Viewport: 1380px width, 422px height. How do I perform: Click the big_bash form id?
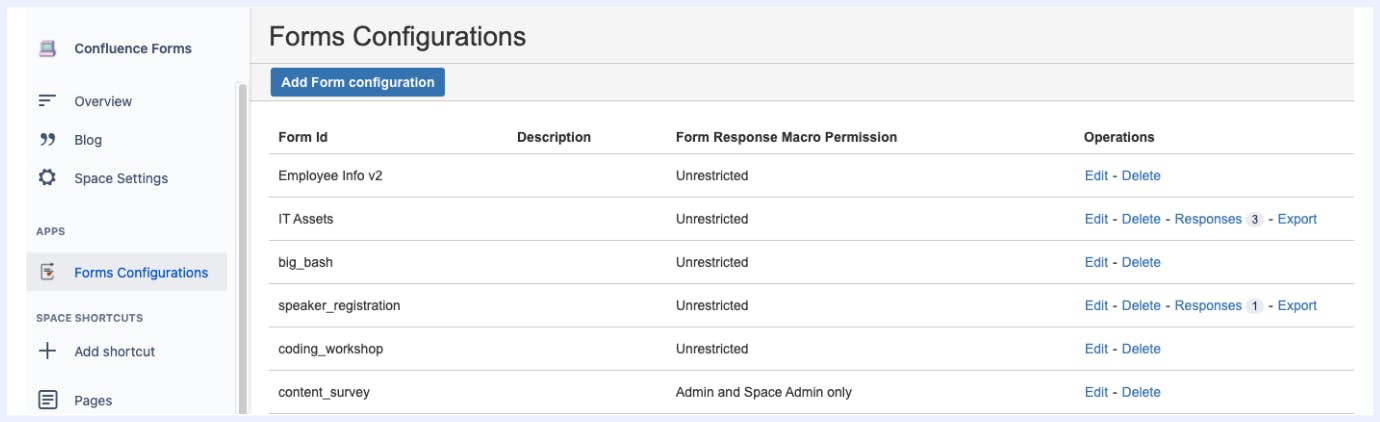pyautogui.click(x=307, y=262)
